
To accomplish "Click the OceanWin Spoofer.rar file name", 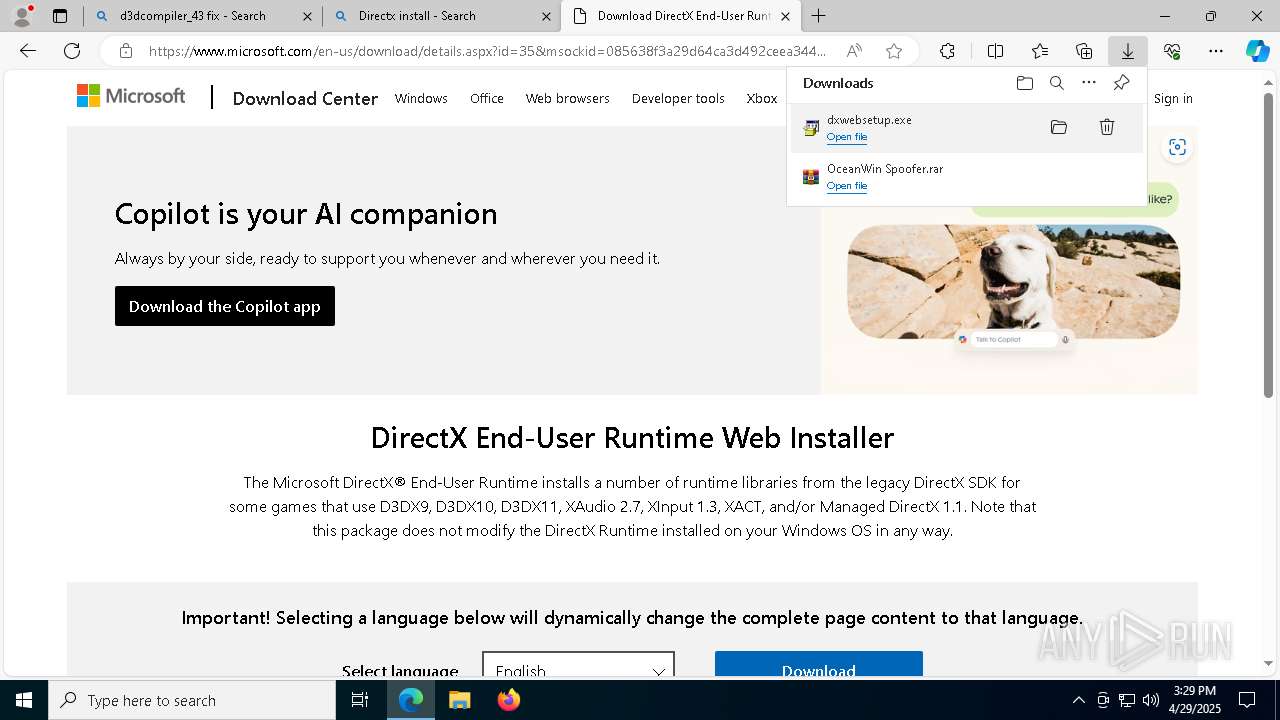I will pos(885,169).
